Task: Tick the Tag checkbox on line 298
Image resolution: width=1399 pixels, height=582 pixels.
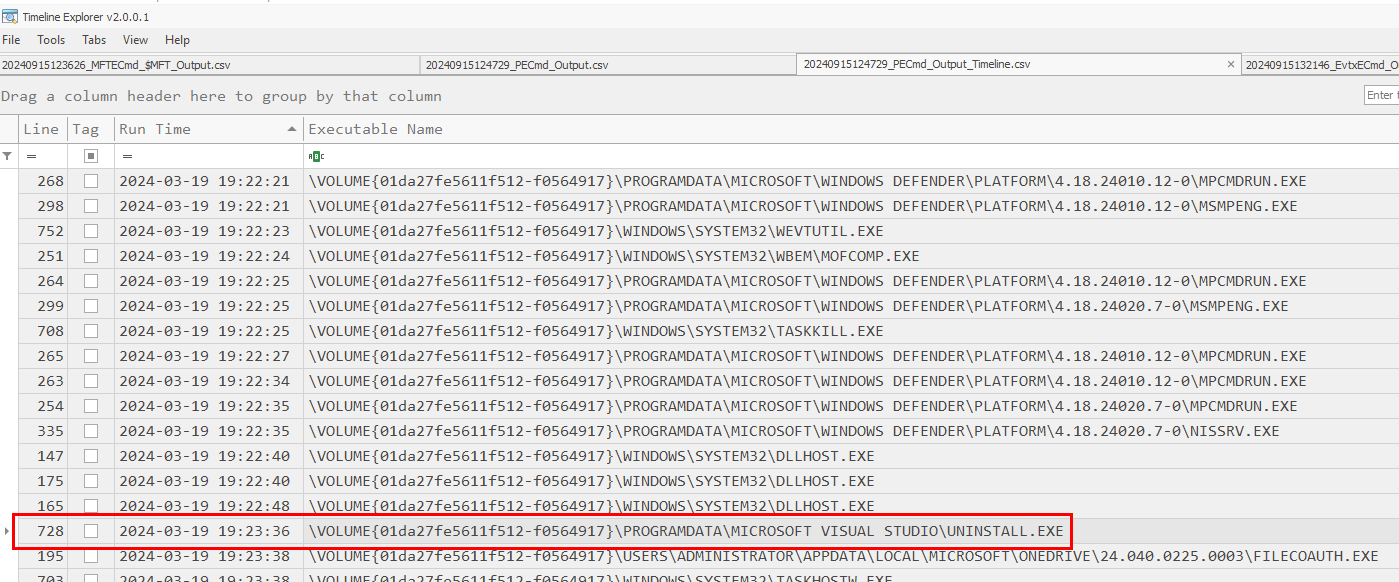Action: (x=91, y=206)
